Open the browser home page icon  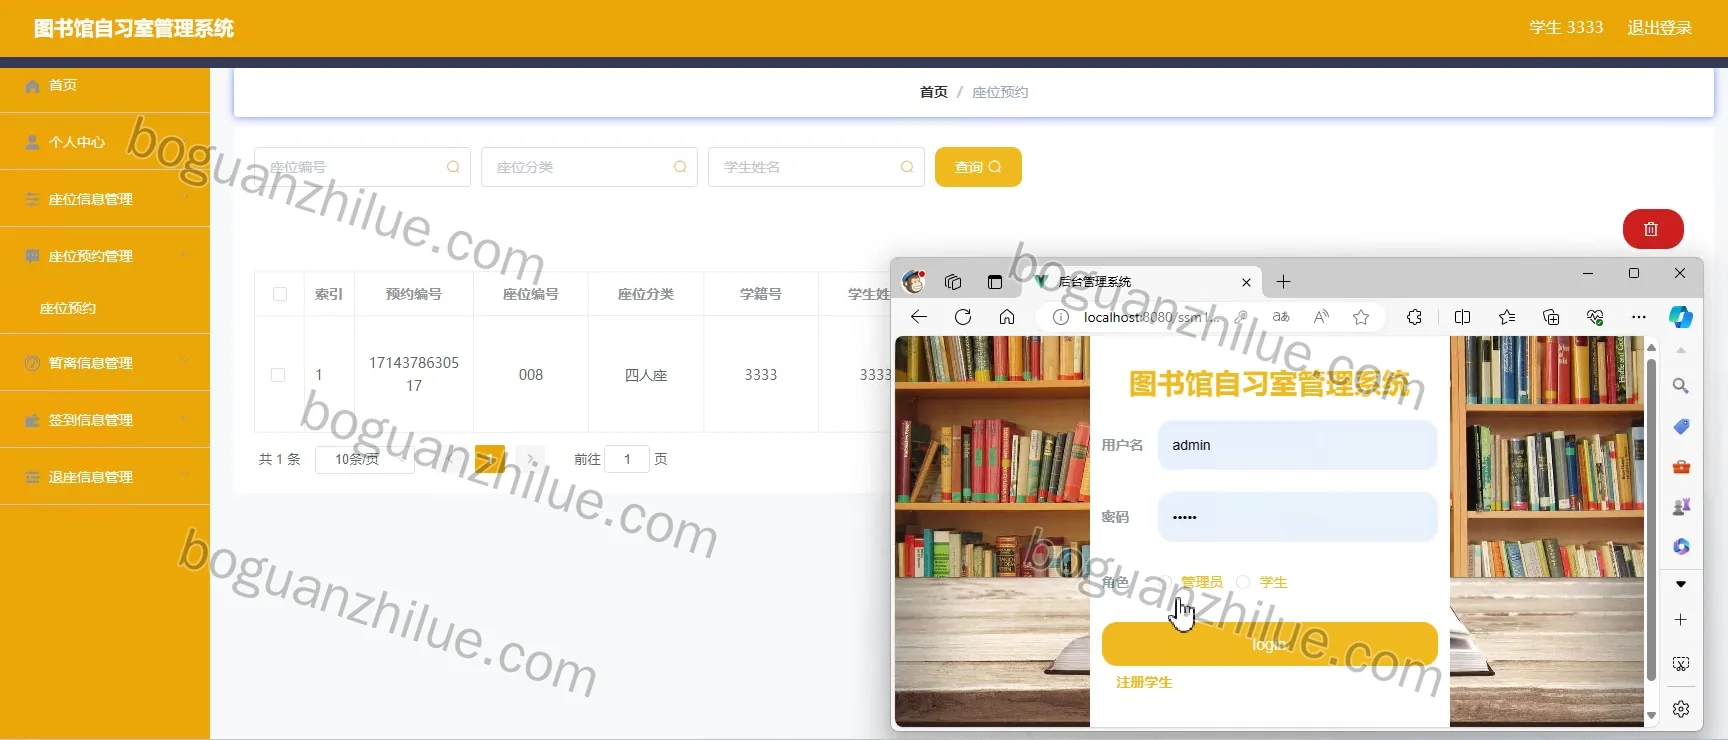pos(1007,317)
